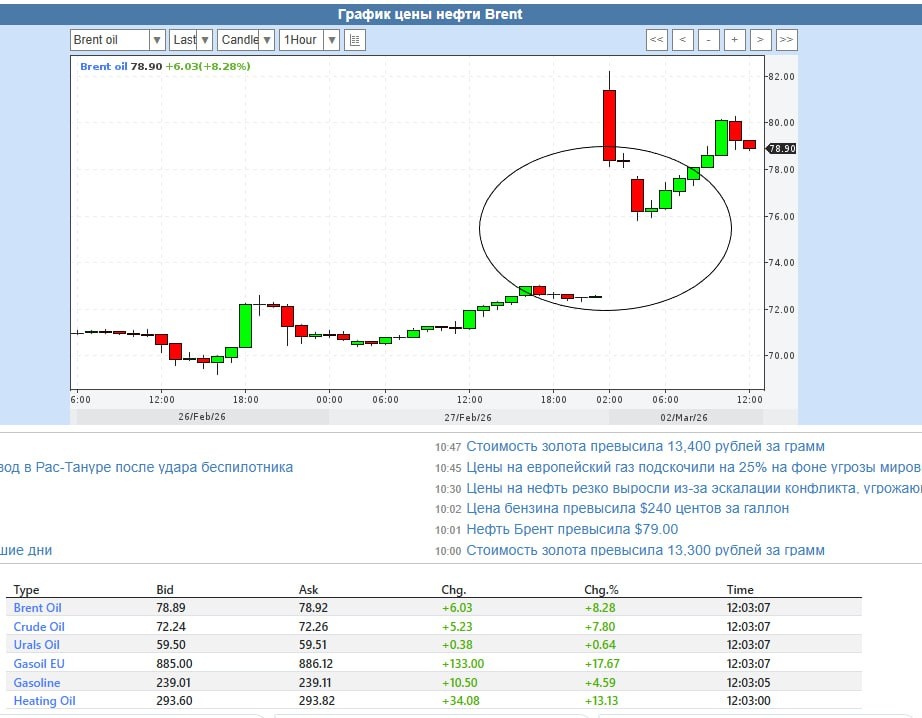Open the Brent Oil quote link
The image size is (922, 718).
pos(37,607)
